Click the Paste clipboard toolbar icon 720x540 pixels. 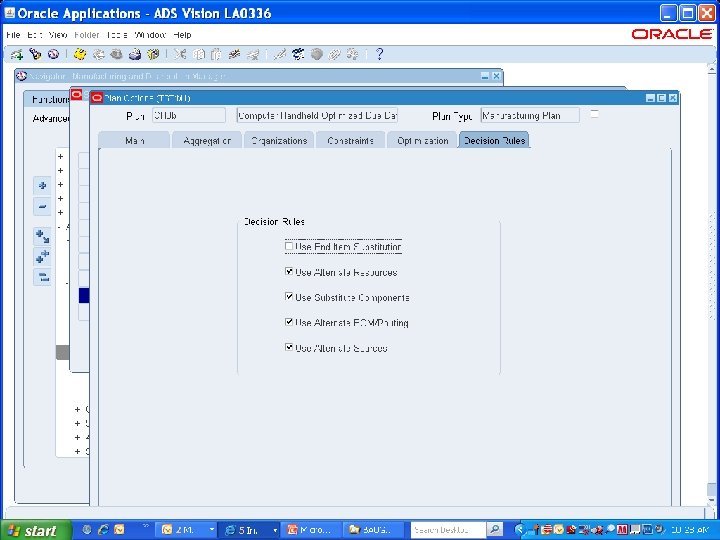[216, 55]
